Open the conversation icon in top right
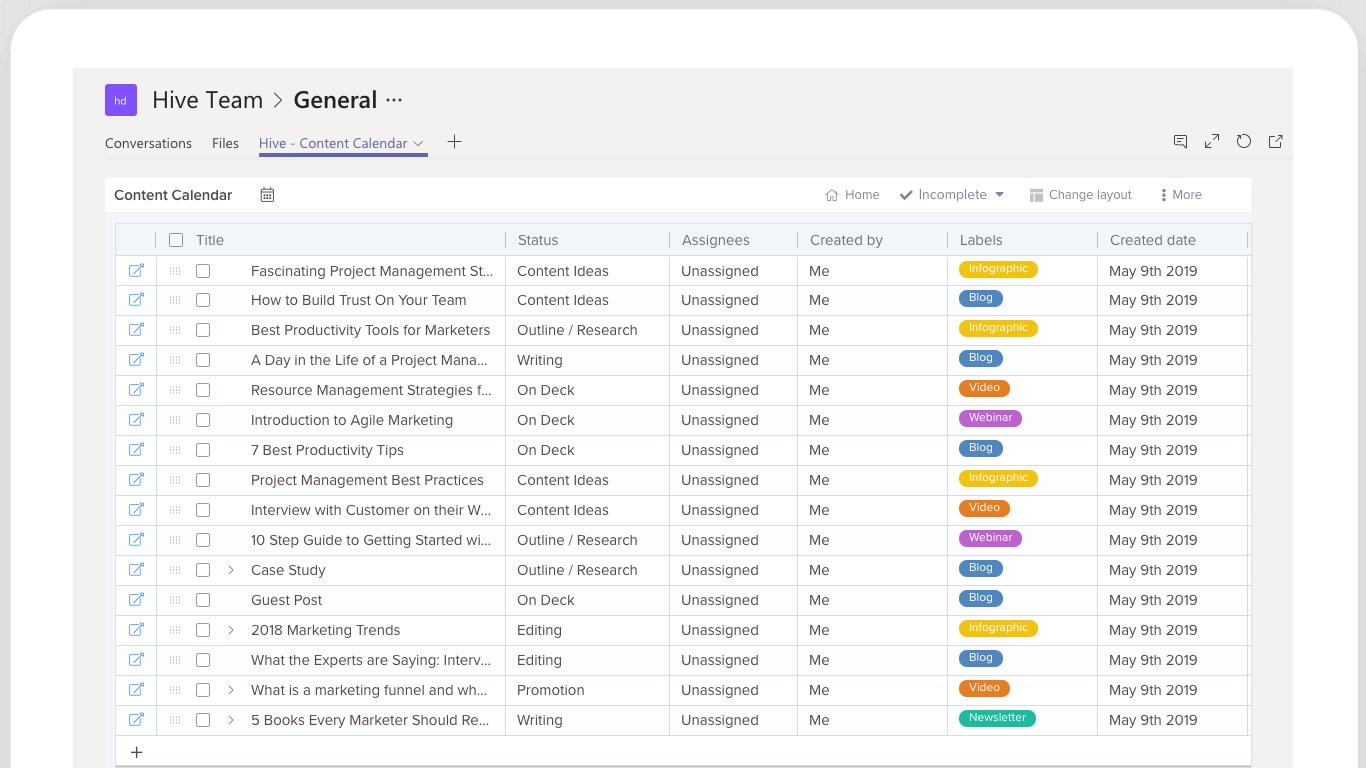Viewport: 1366px width, 768px height. coord(1180,142)
